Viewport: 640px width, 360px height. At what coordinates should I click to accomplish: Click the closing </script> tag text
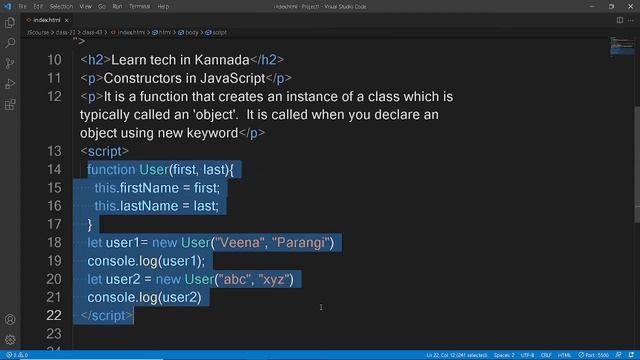[x=107, y=316]
